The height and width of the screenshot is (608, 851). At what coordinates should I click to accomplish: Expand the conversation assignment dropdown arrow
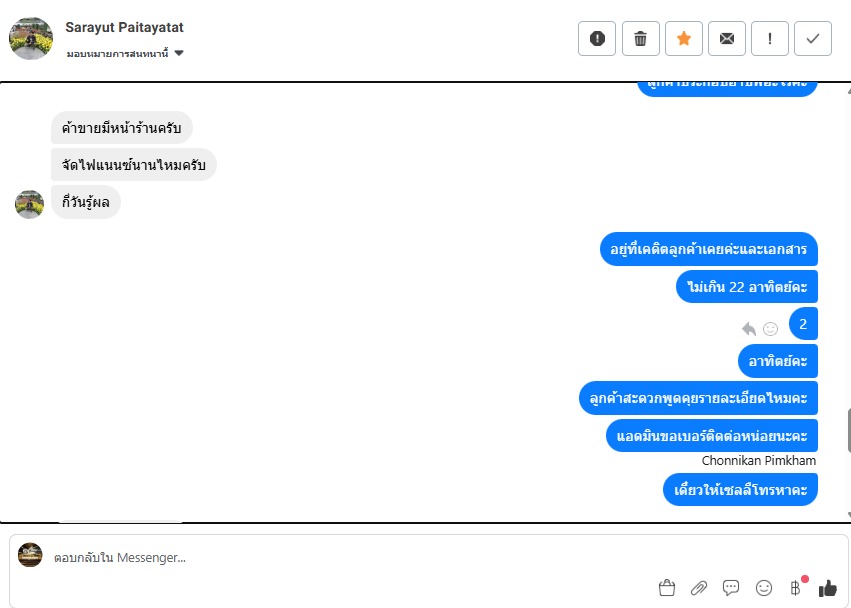coord(179,53)
